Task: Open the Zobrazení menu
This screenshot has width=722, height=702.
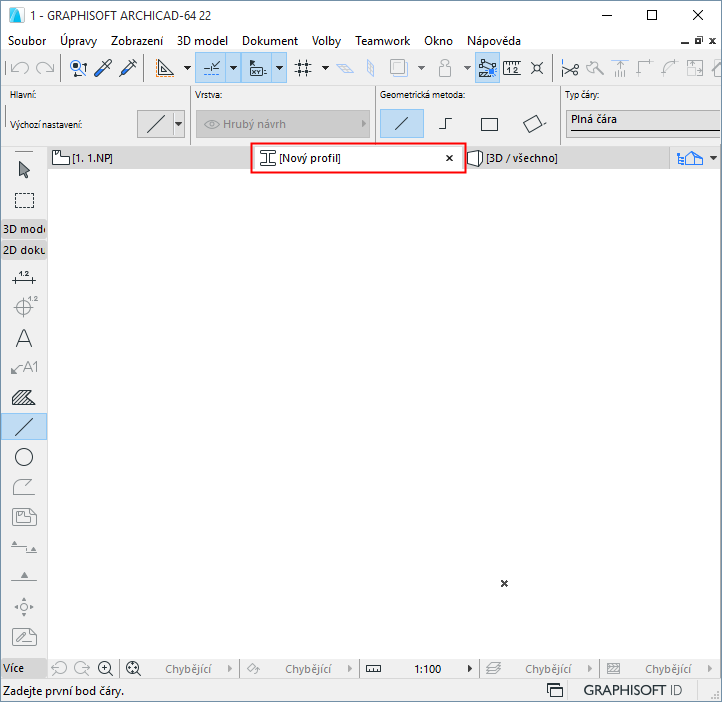Action: [137, 41]
